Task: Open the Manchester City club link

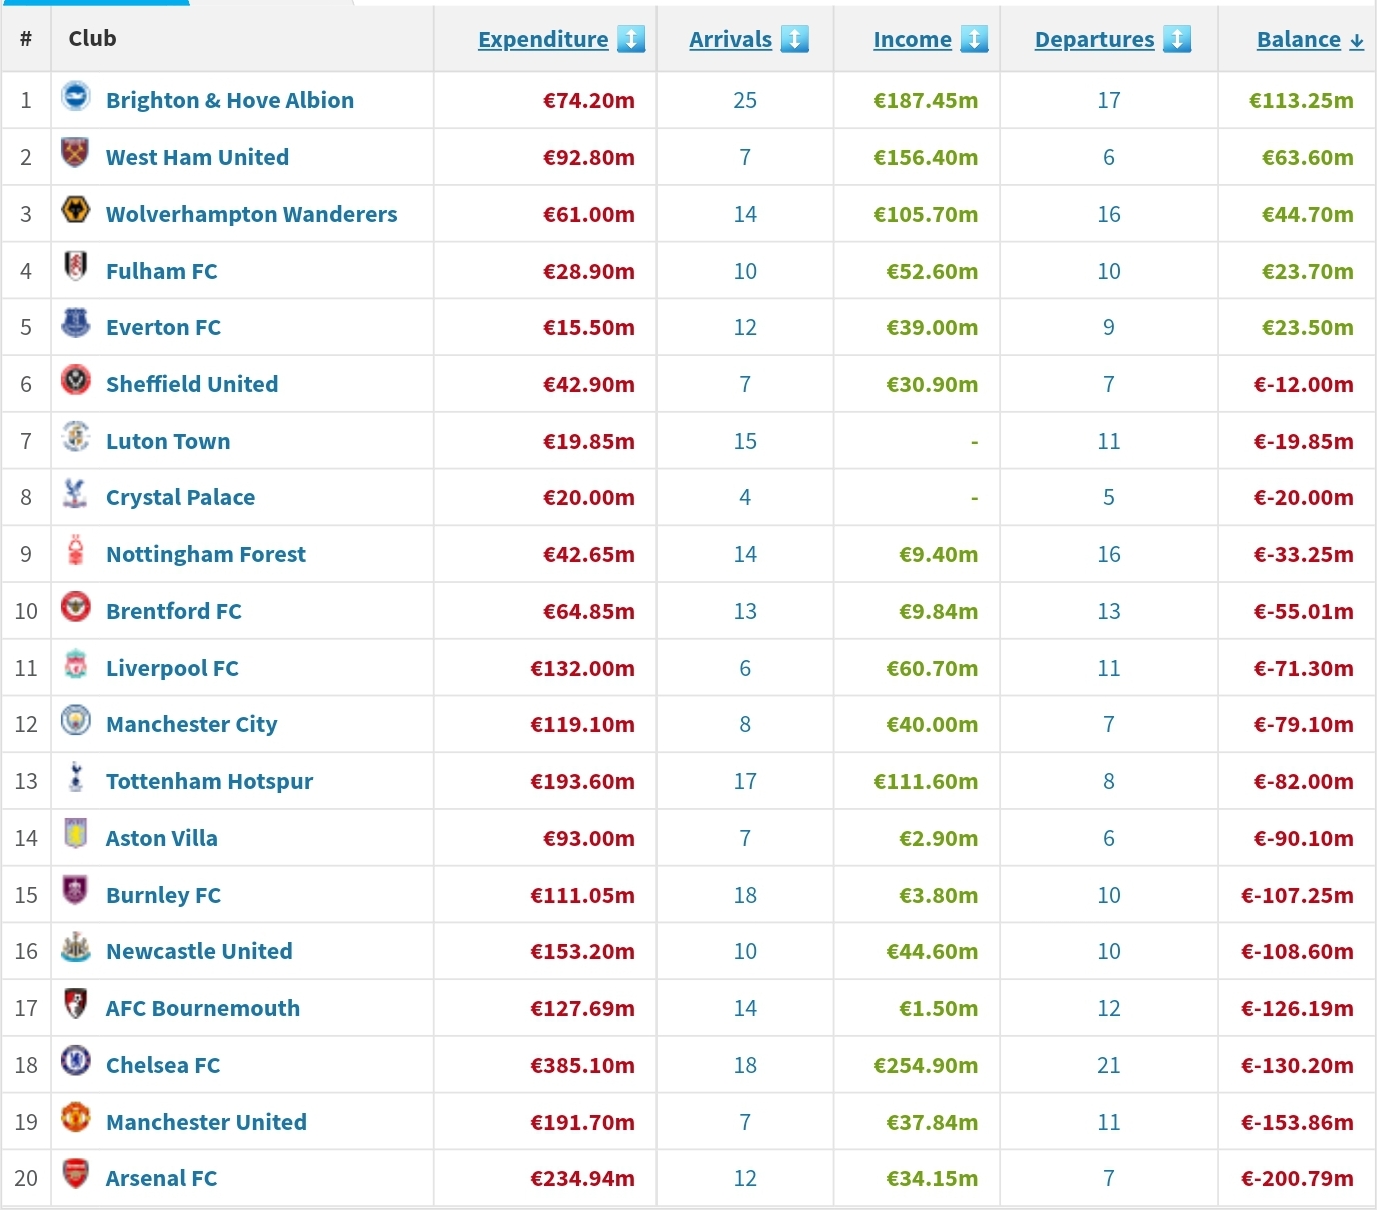Action: (x=191, y=724)
